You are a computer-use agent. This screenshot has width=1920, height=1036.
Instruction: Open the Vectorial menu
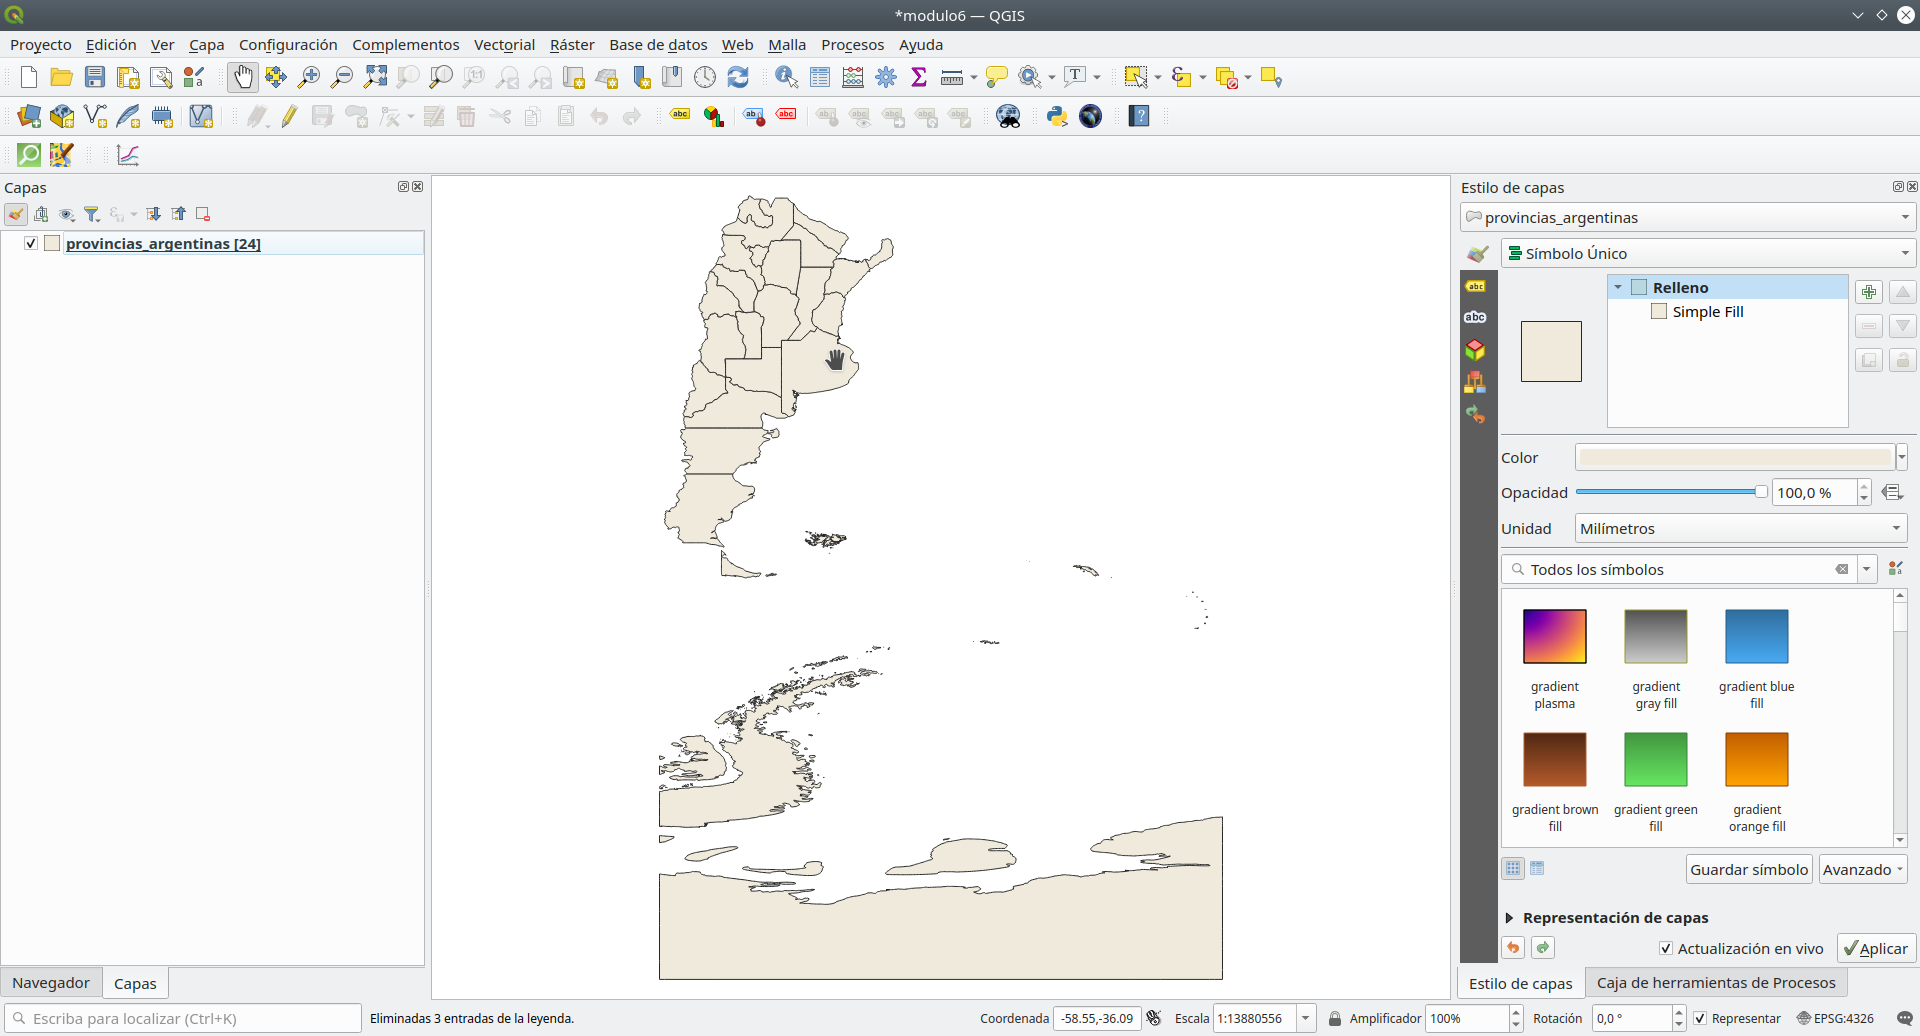pos(504,45)
